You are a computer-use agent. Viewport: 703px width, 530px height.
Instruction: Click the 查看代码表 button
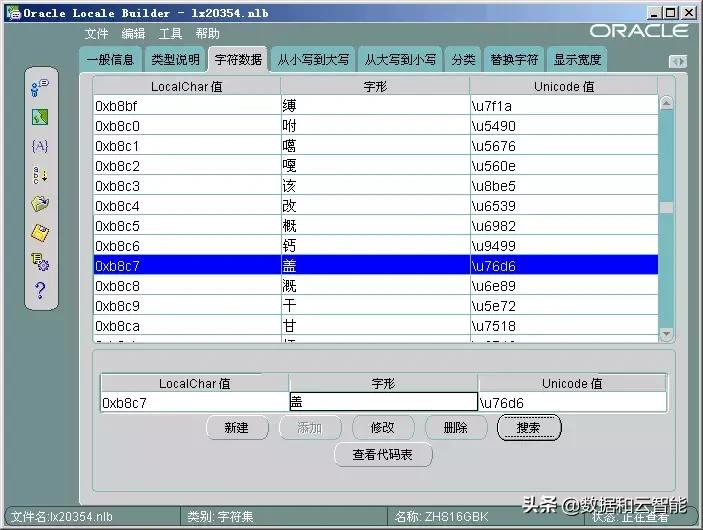[383, 455]
